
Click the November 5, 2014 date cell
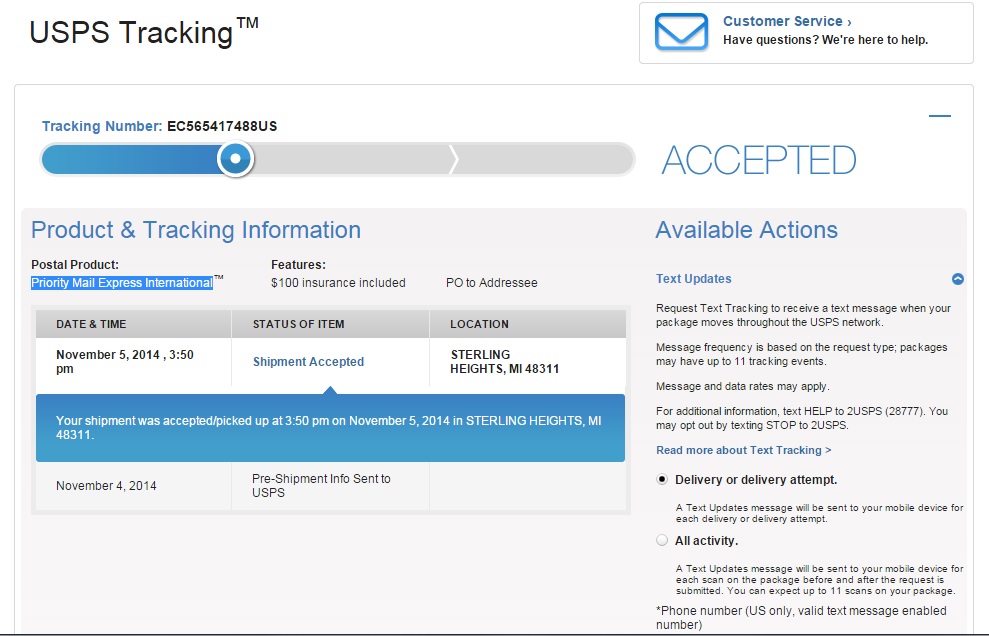[125, 362]
